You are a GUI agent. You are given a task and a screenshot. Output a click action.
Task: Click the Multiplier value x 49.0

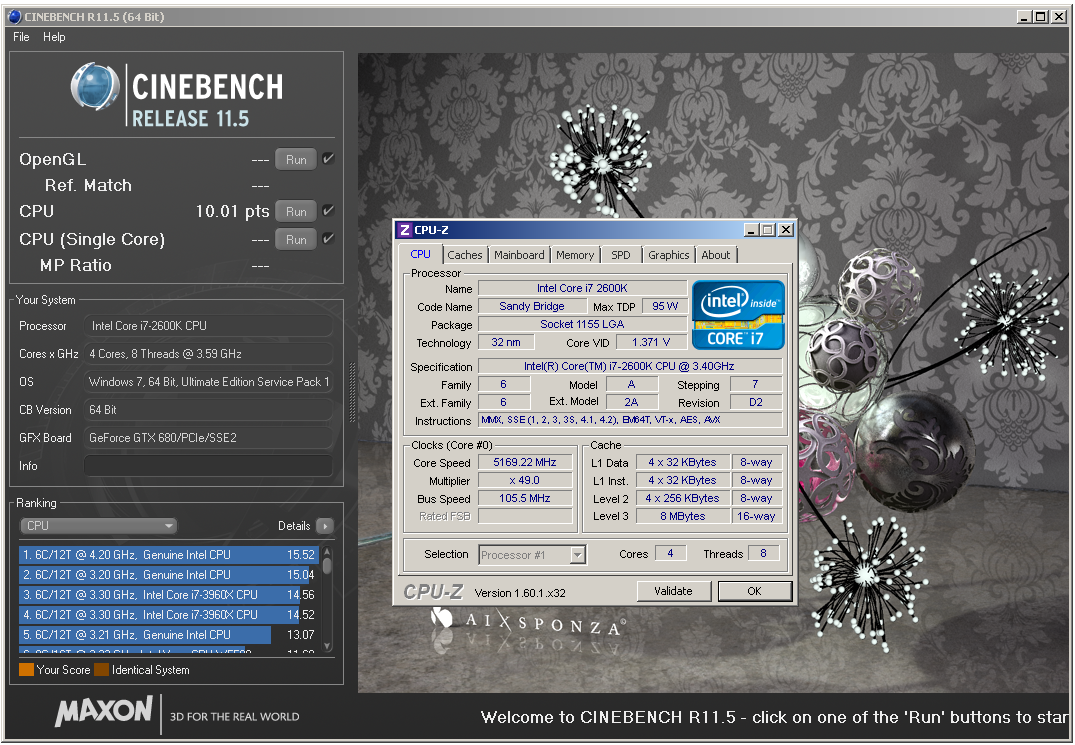(x=525, y=480)
